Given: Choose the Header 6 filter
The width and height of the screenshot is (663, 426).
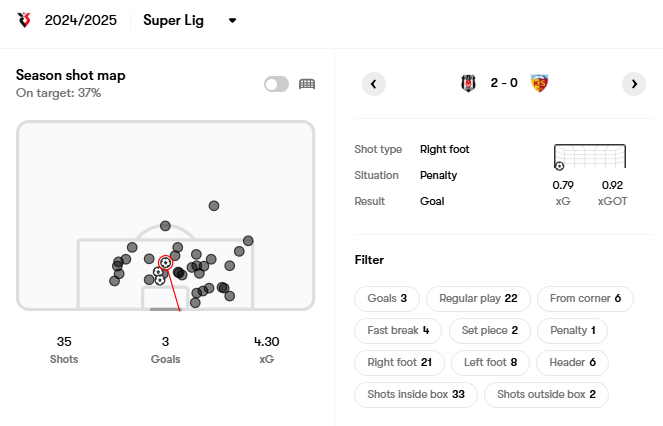Looking at the screenshot, I should (573, 363).
